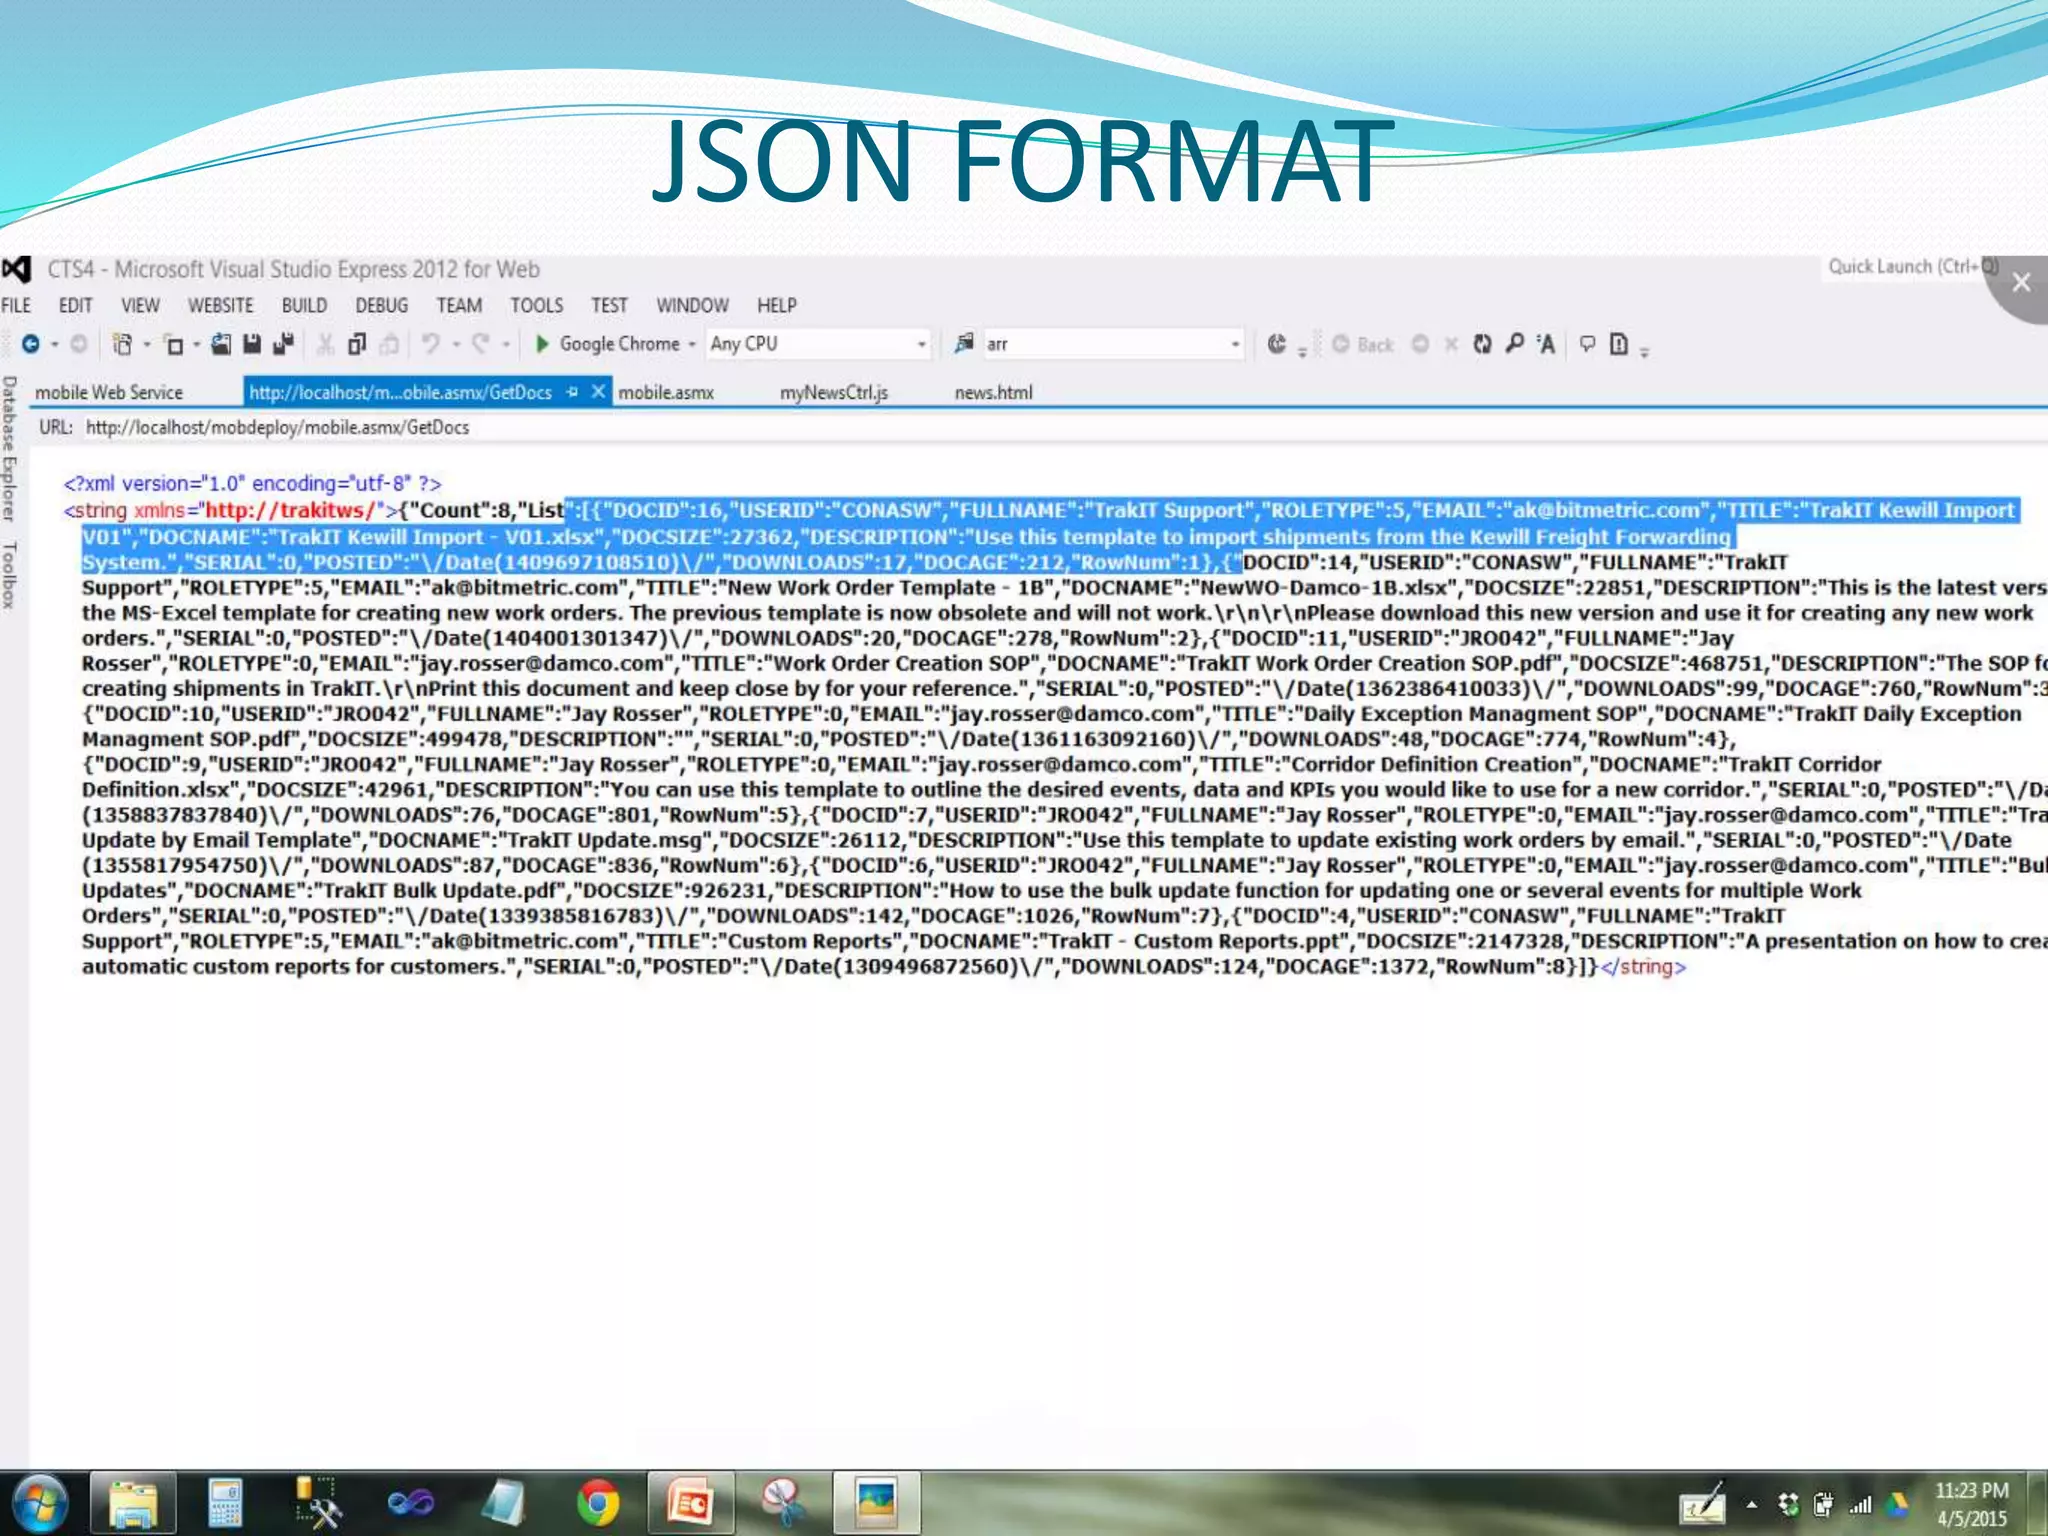Click the URL address field
The image size is (2048, 1536).
tap(277, 427)
